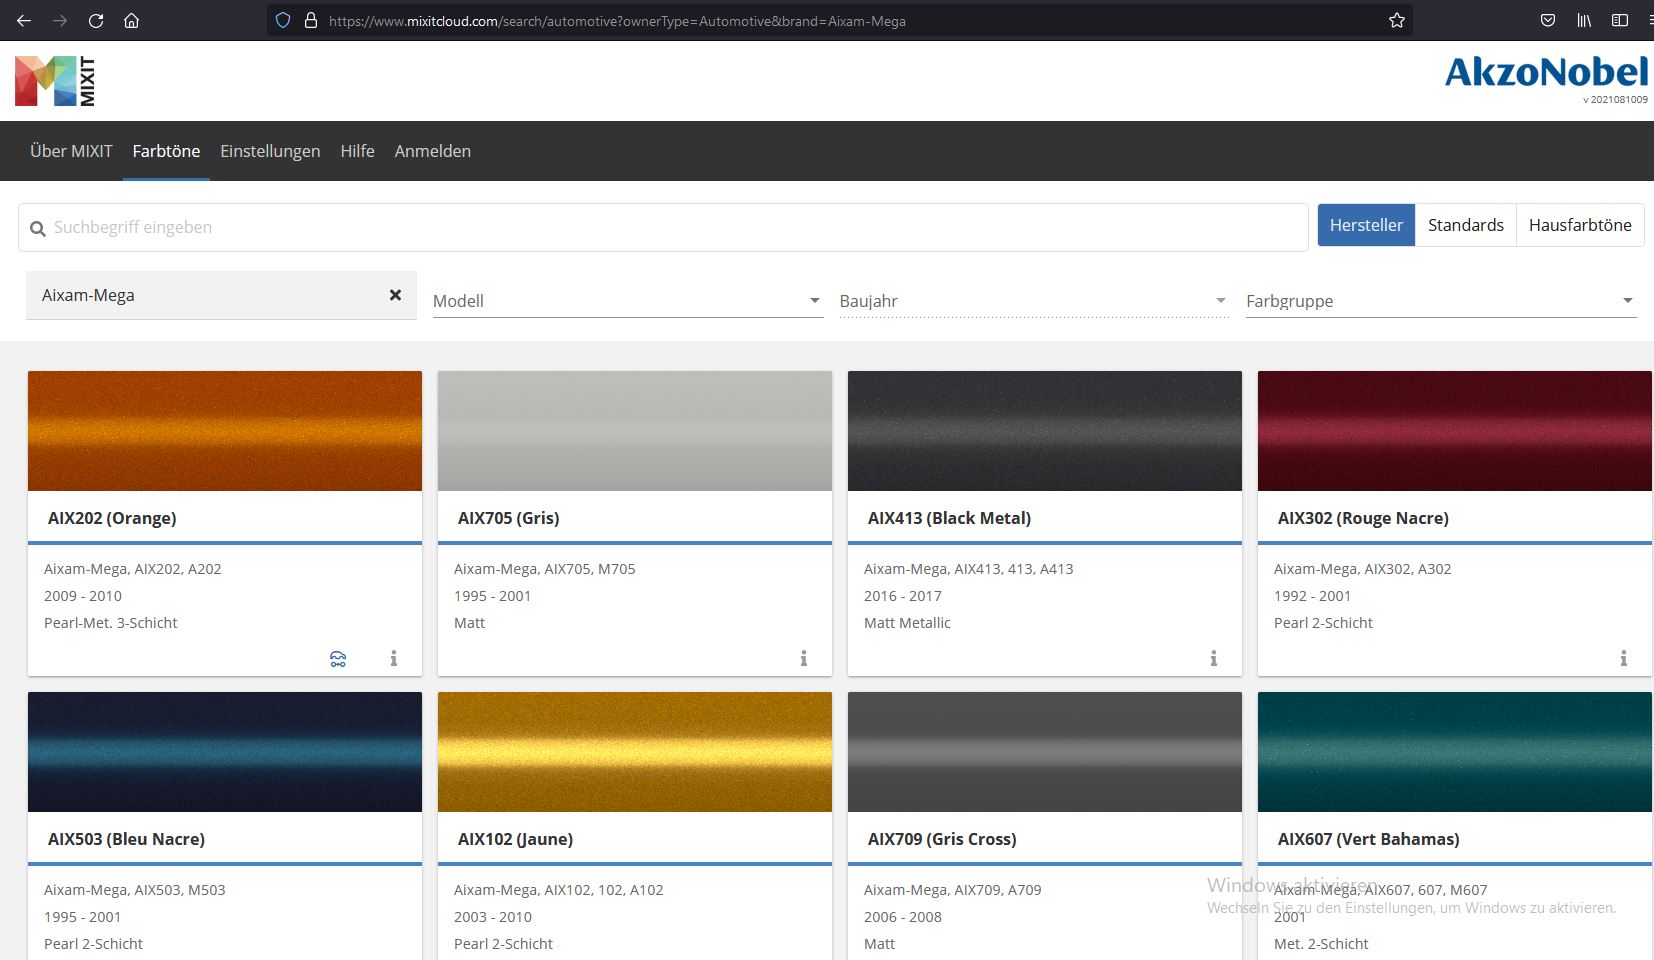
Task: Click text 'Aixam-Mega, AIX705, M705'
Action: click(x=544, y=569)
